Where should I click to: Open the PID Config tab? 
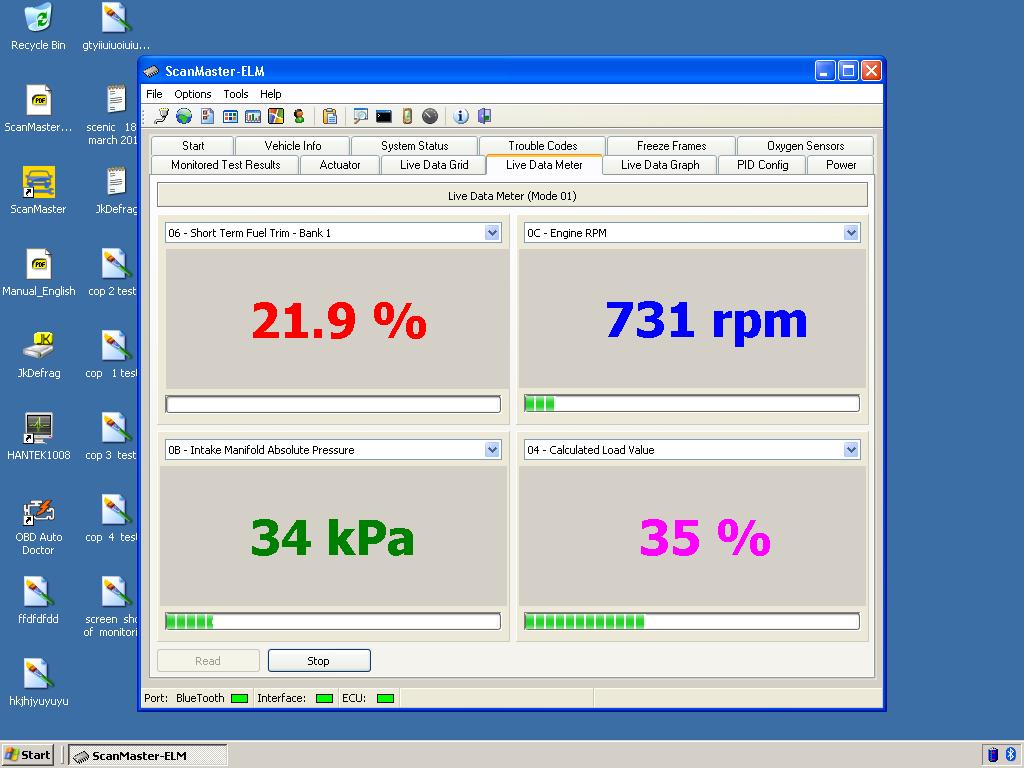click(762, 165)
